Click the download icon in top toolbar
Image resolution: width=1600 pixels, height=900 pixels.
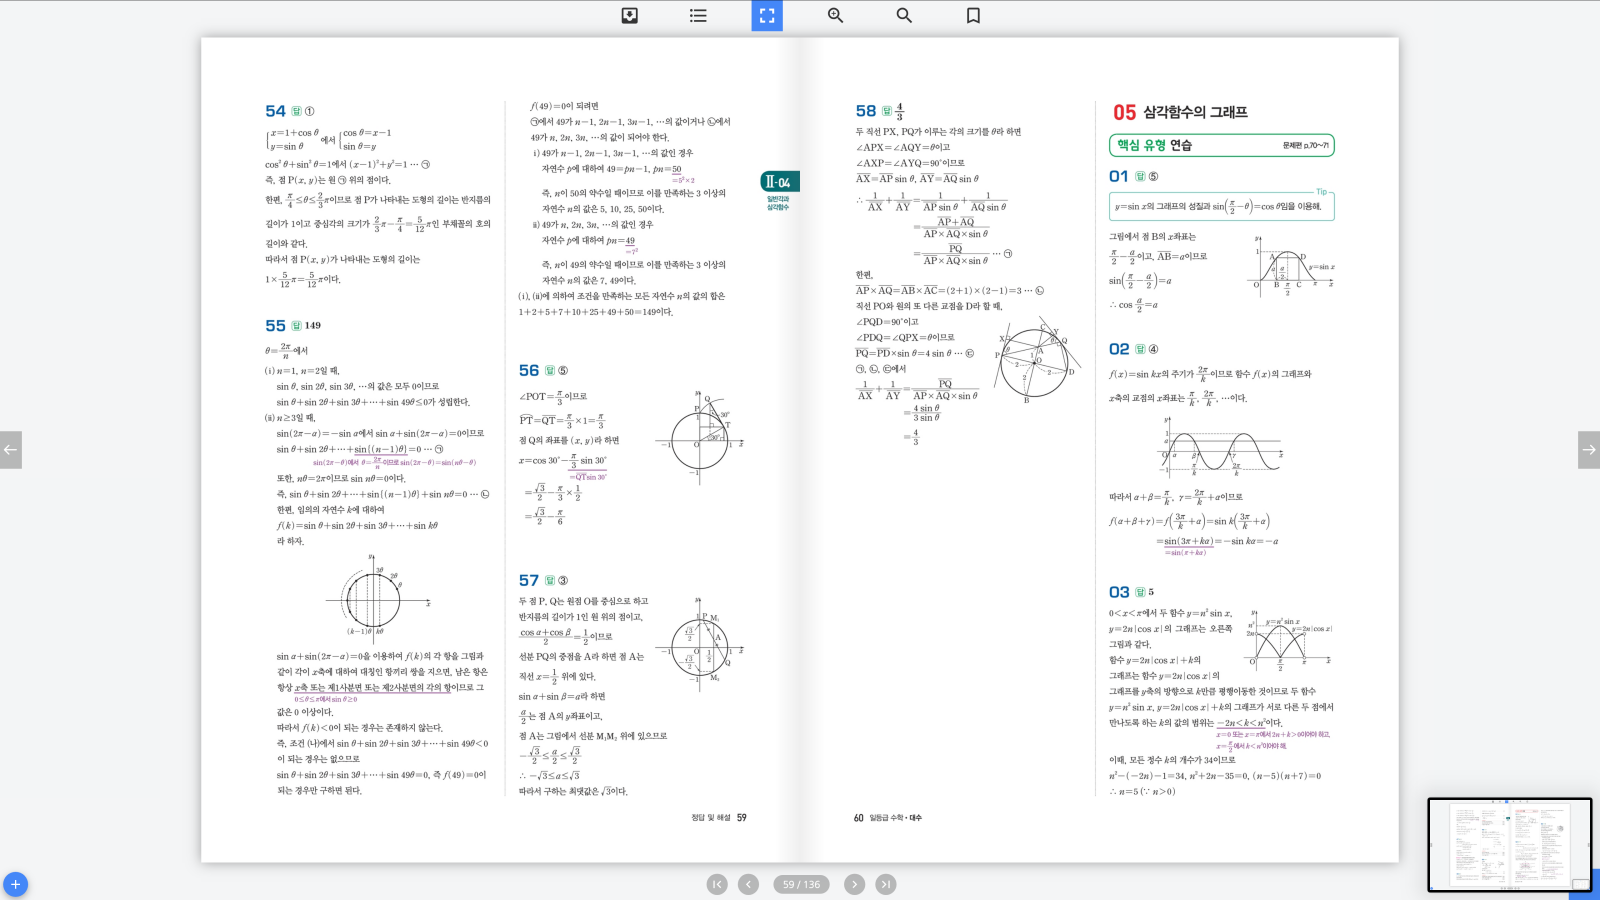(x=629, y=16)
